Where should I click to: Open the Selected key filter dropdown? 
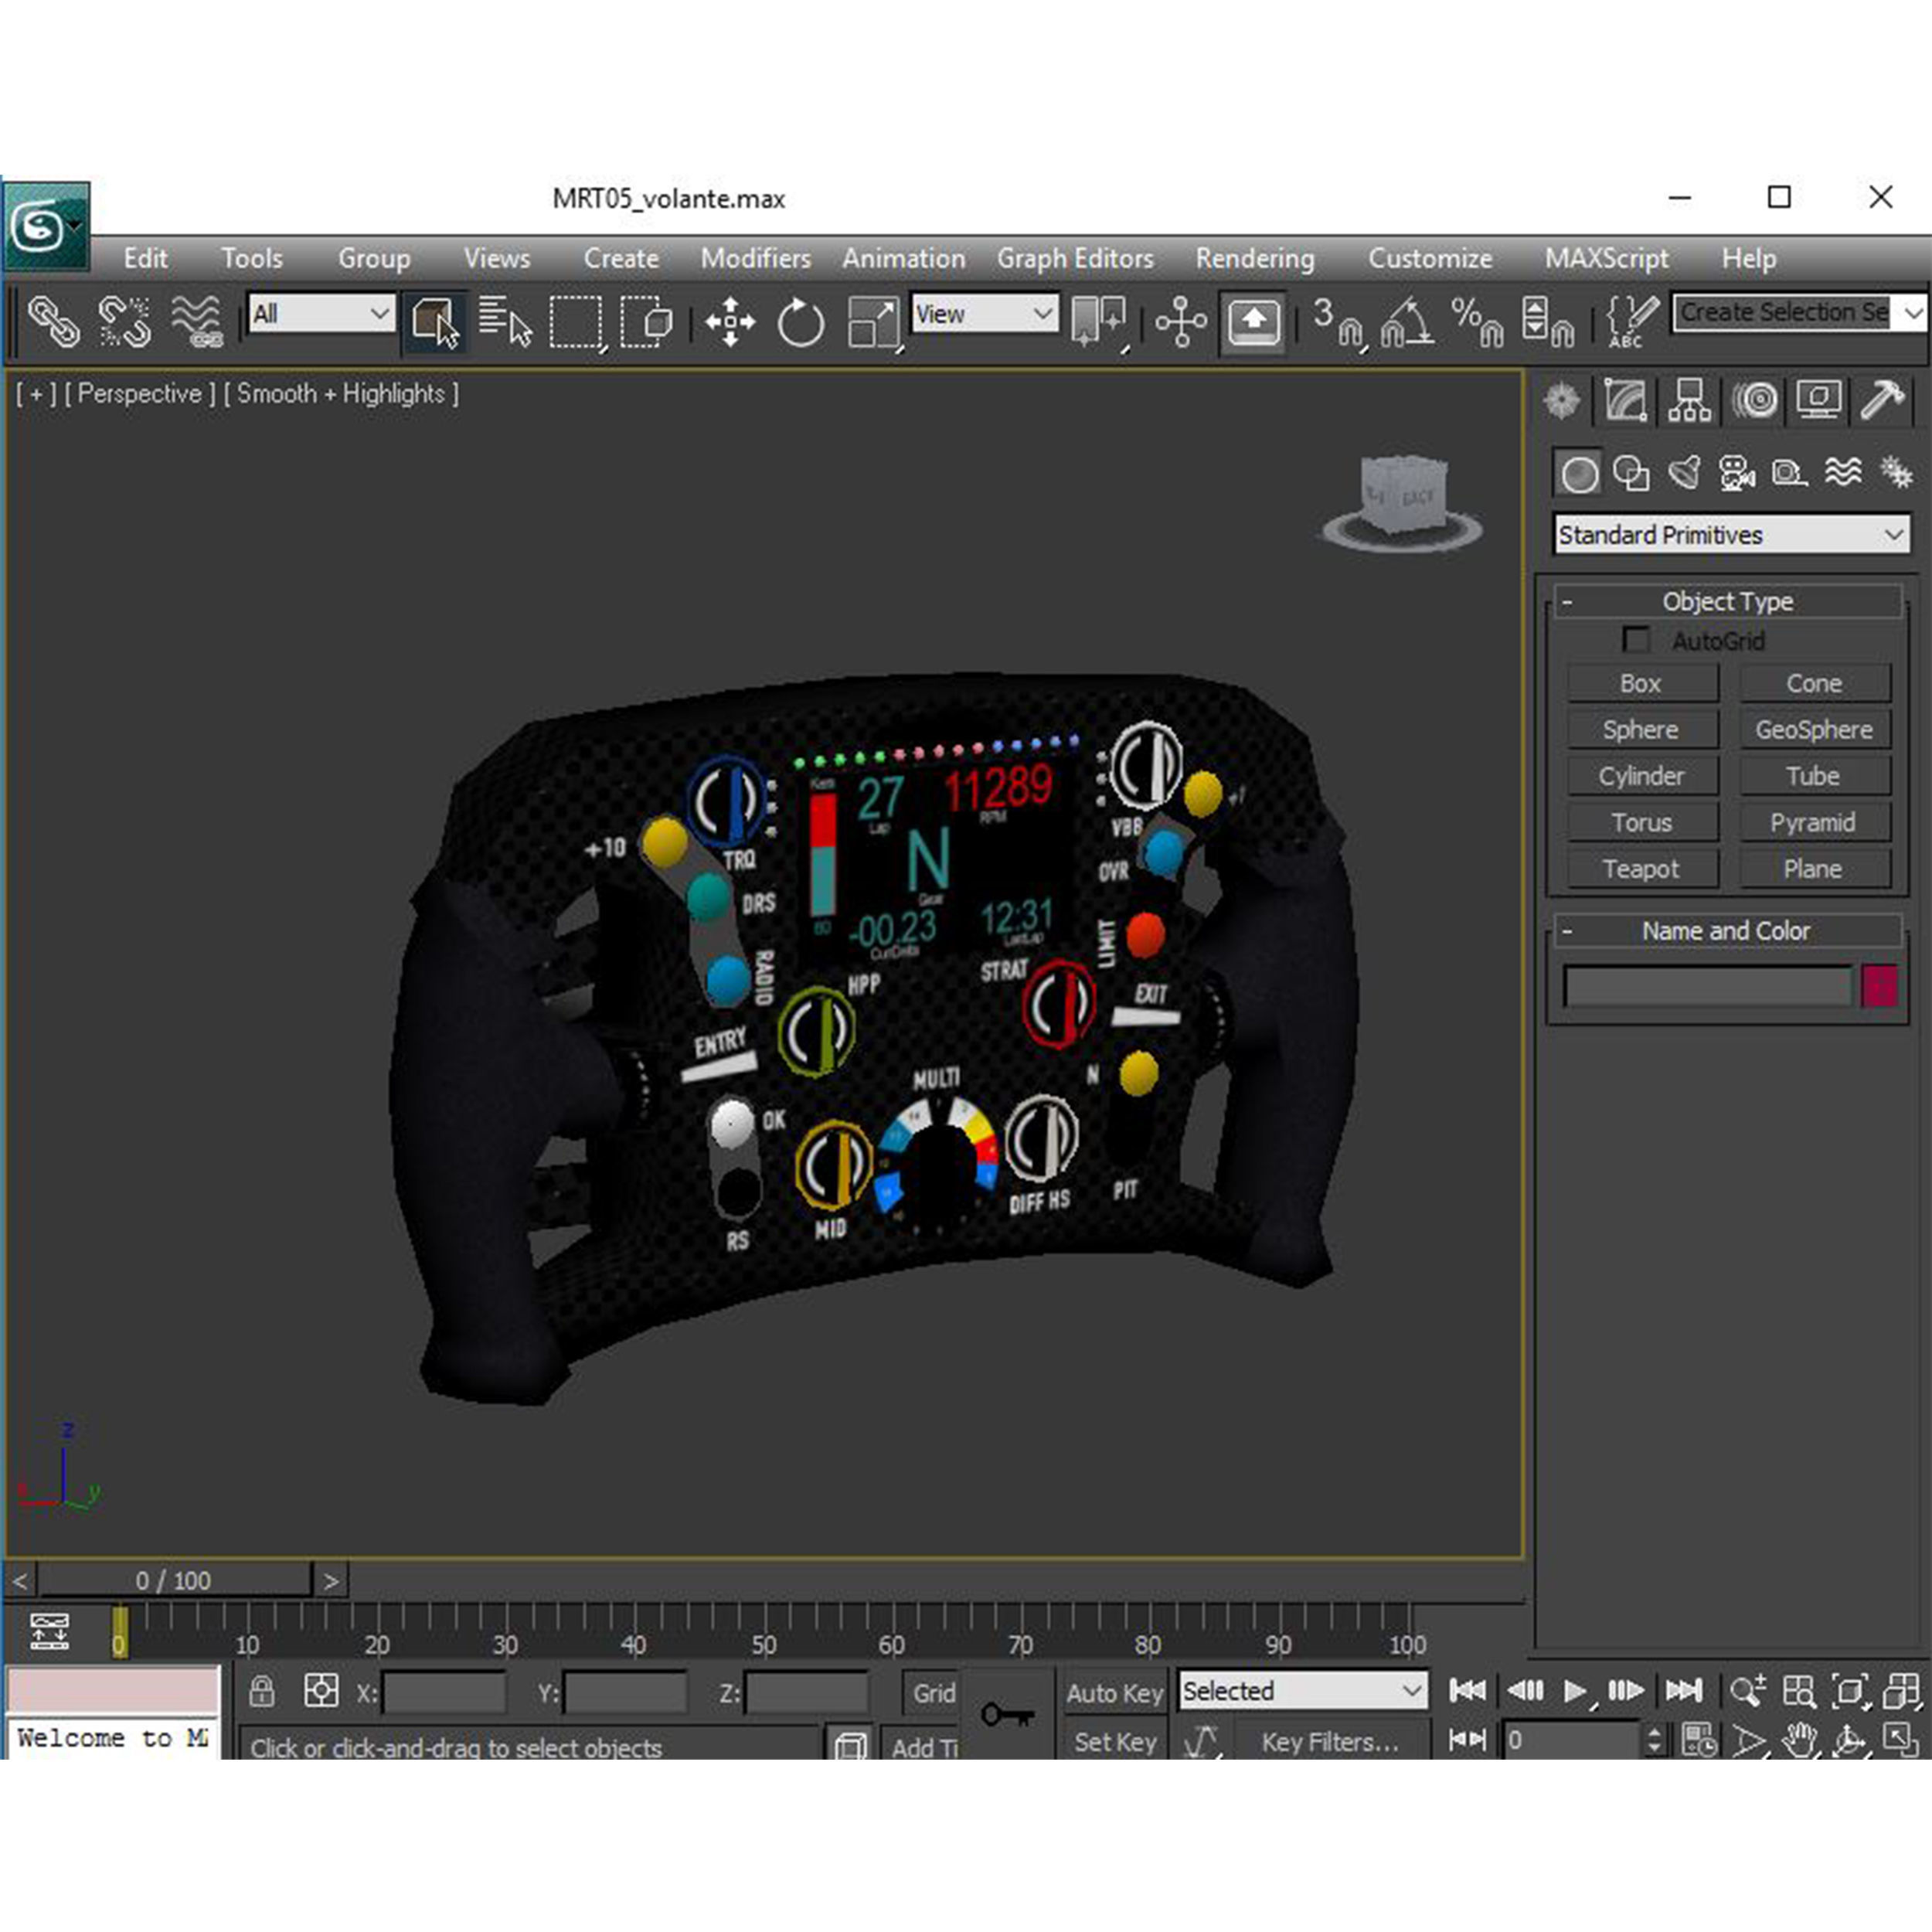click(x=1302, y=1691)
